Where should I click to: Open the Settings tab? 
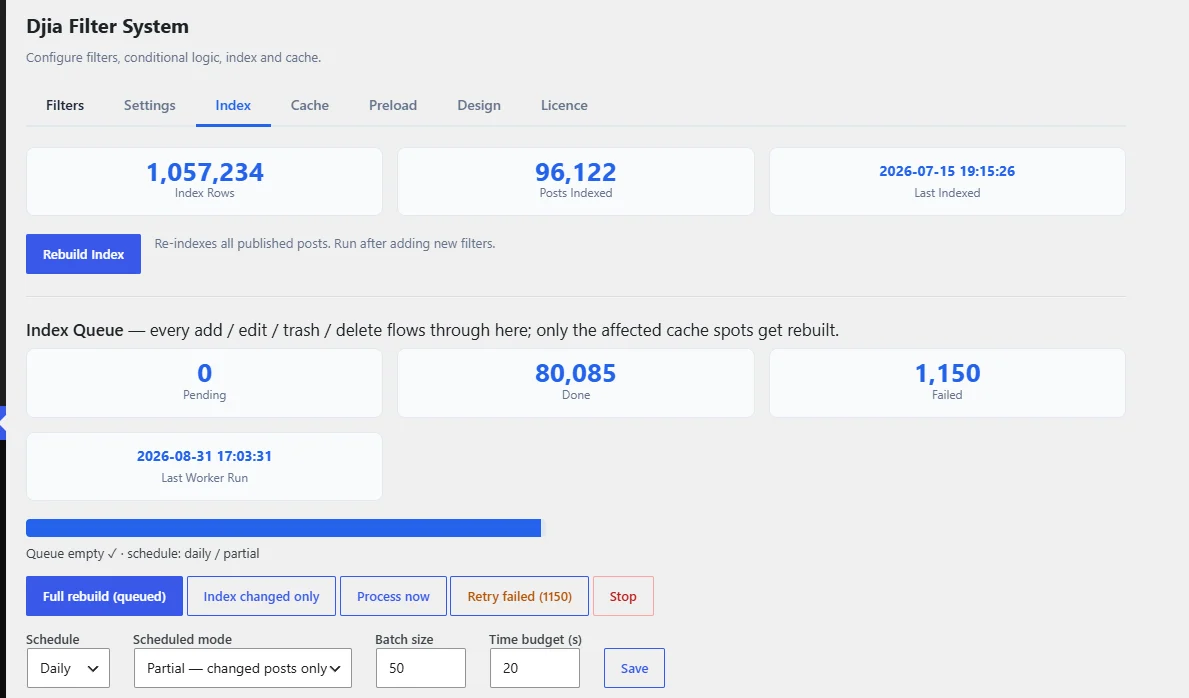[149, 105]
